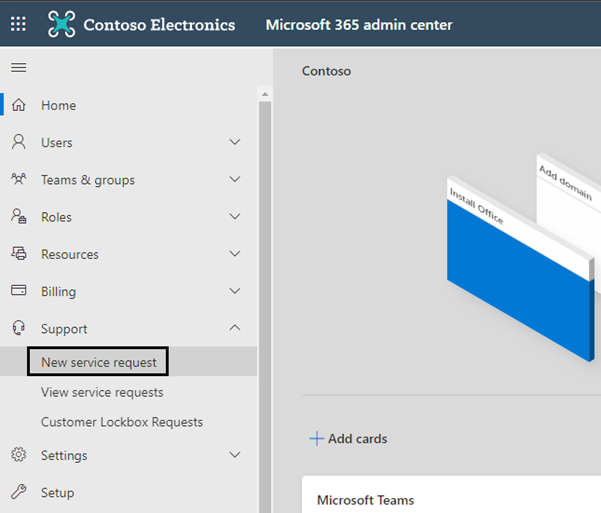Click the Settings gear icon
The height and width of the screenshot is (513, 601).
pos(18,455)
